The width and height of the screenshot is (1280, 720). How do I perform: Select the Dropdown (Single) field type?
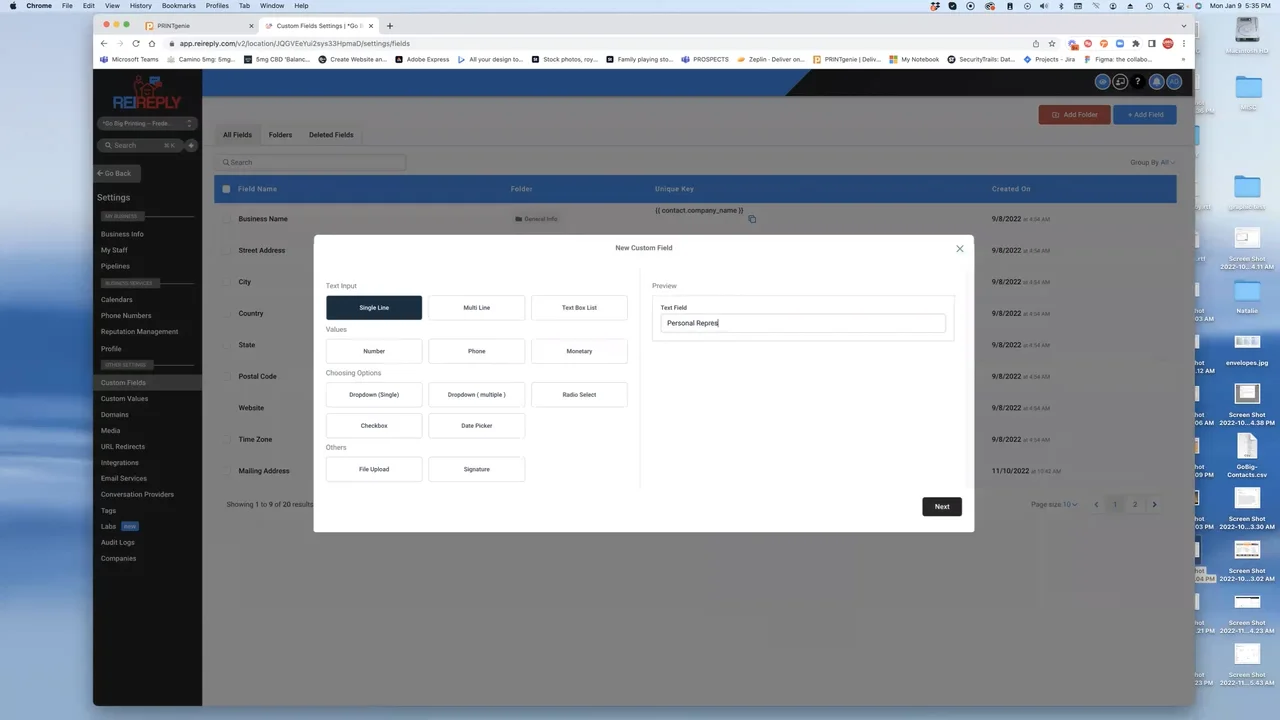374,395
